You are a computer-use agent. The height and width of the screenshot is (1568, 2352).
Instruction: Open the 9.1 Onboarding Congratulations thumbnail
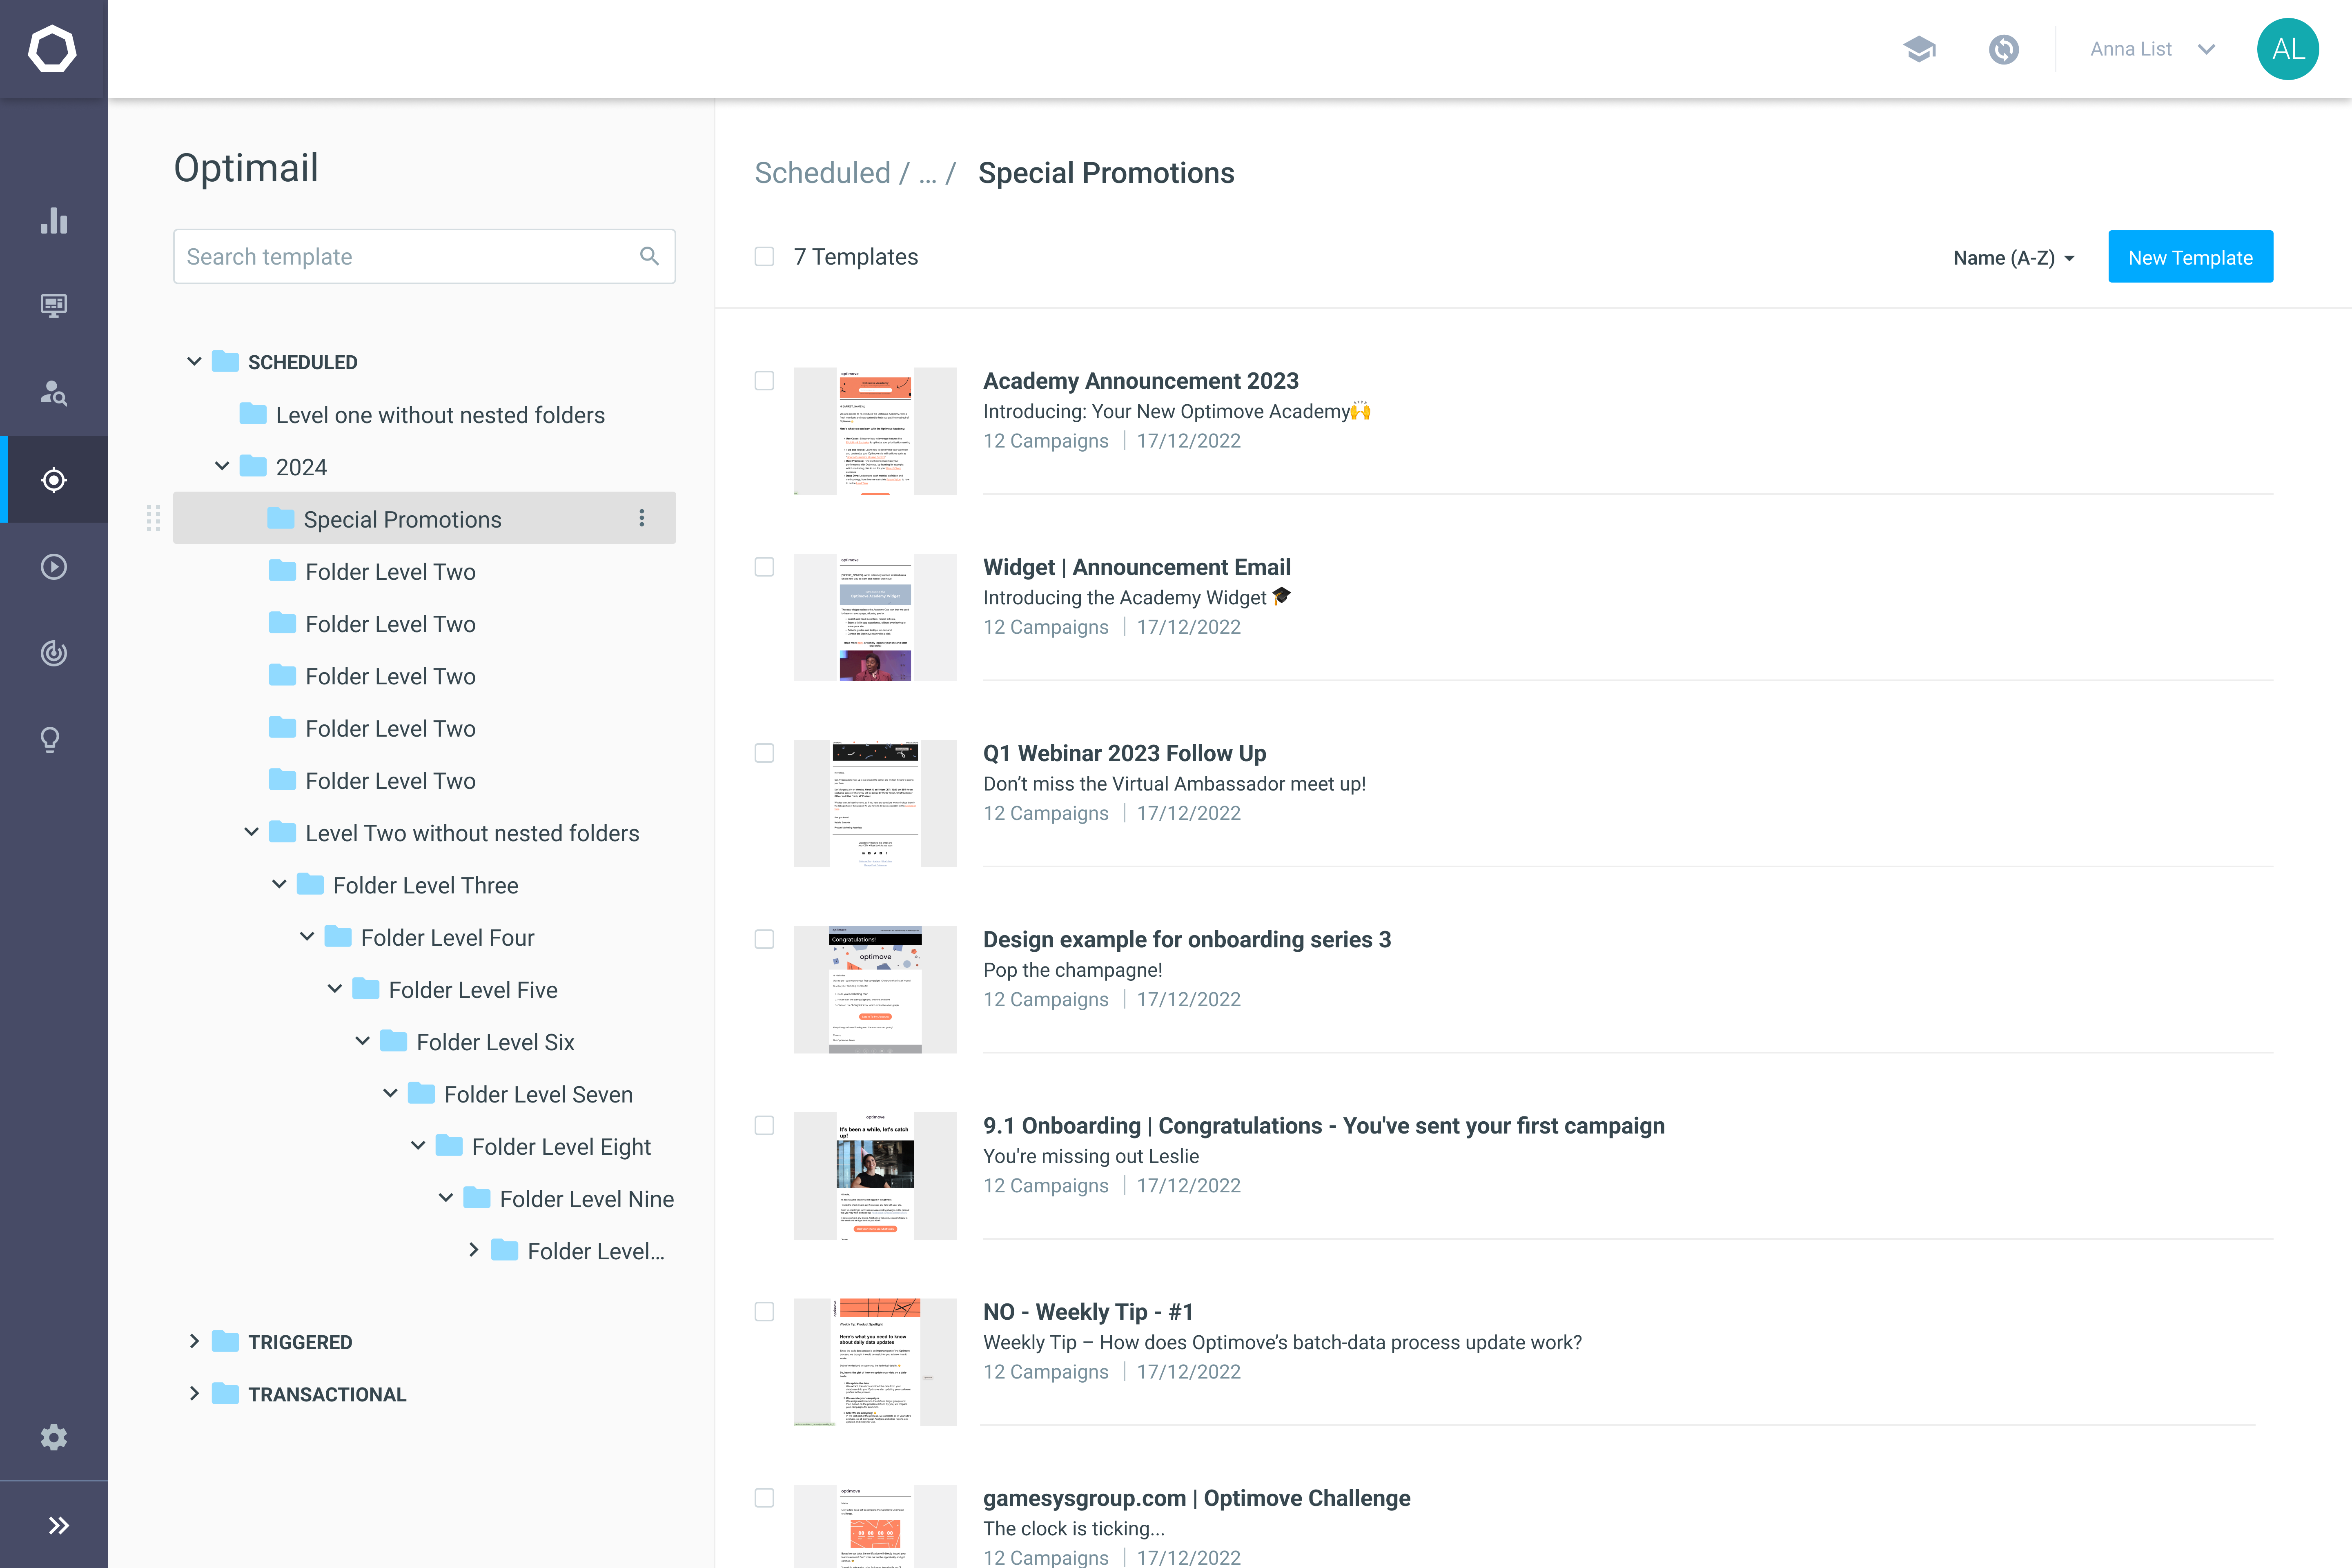coord(875,1175)
